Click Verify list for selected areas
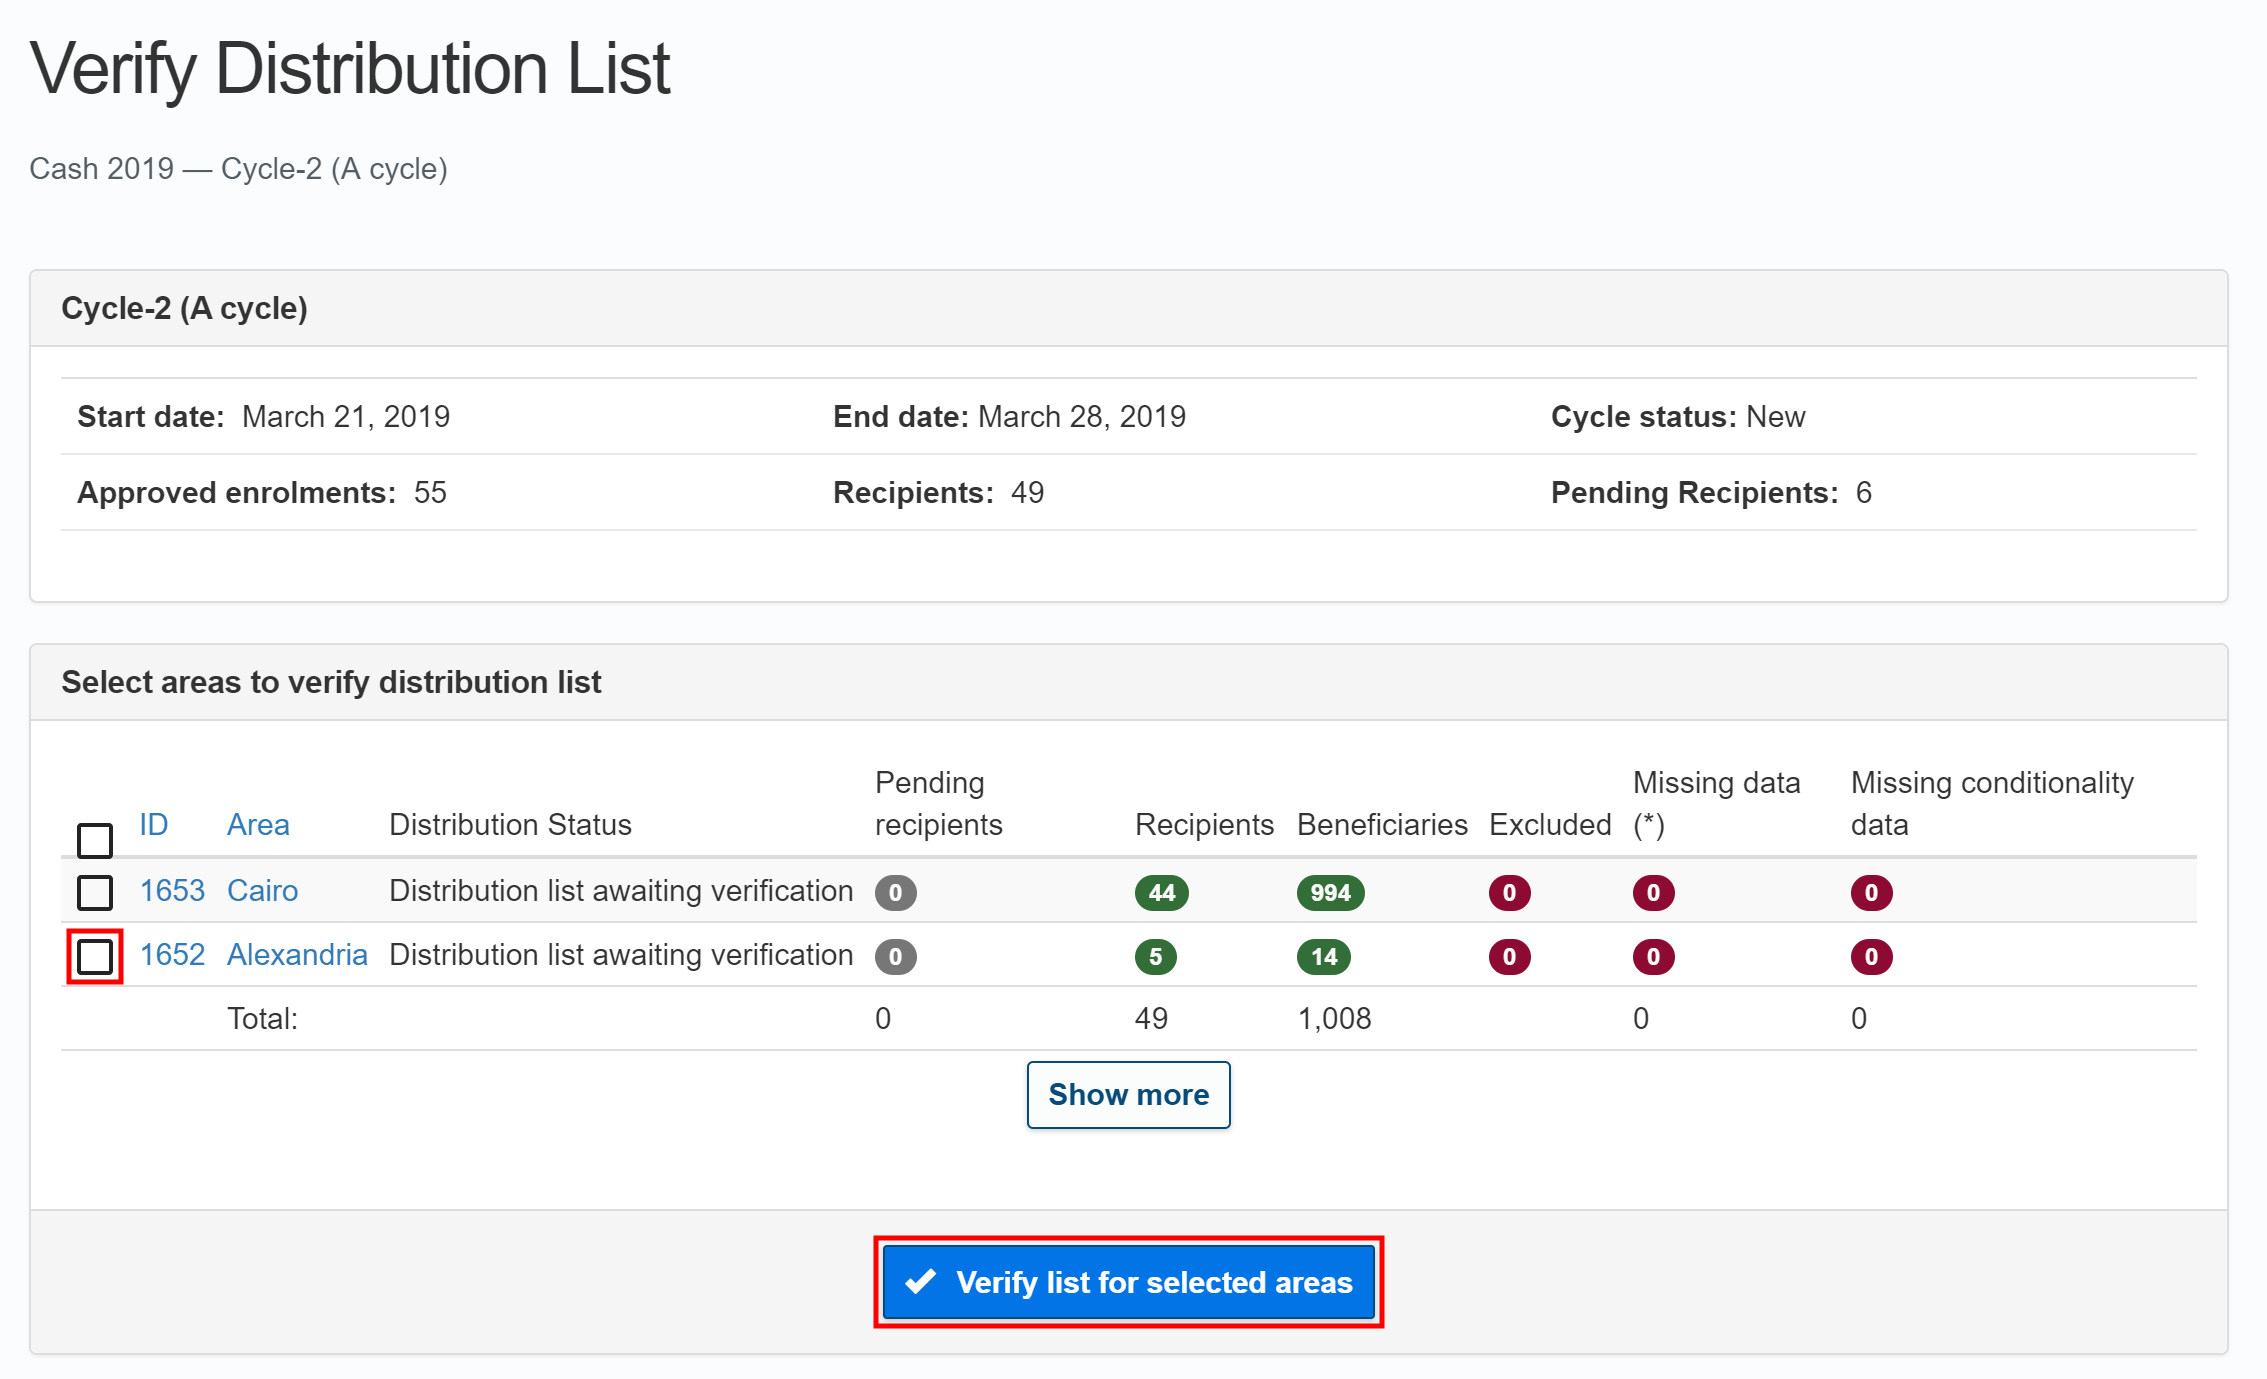2267x1379 pixels. (x=1128, y=1282)
